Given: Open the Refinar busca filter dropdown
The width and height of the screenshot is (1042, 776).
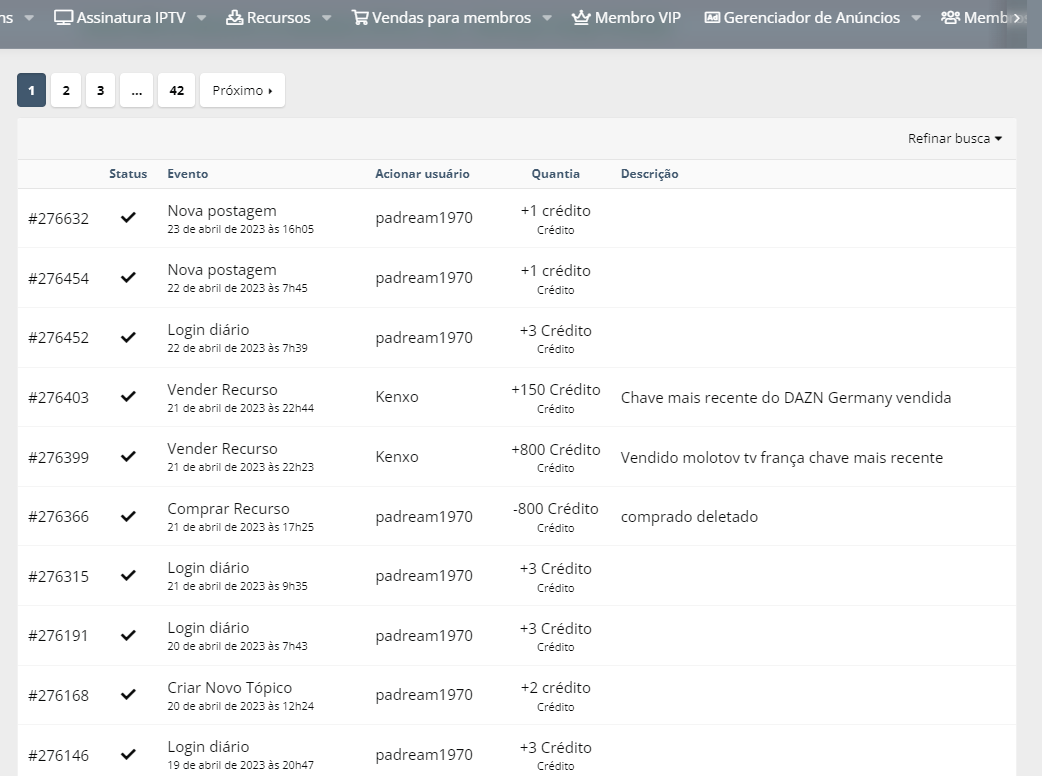Looking at the screenshot, I should point(955,138).
